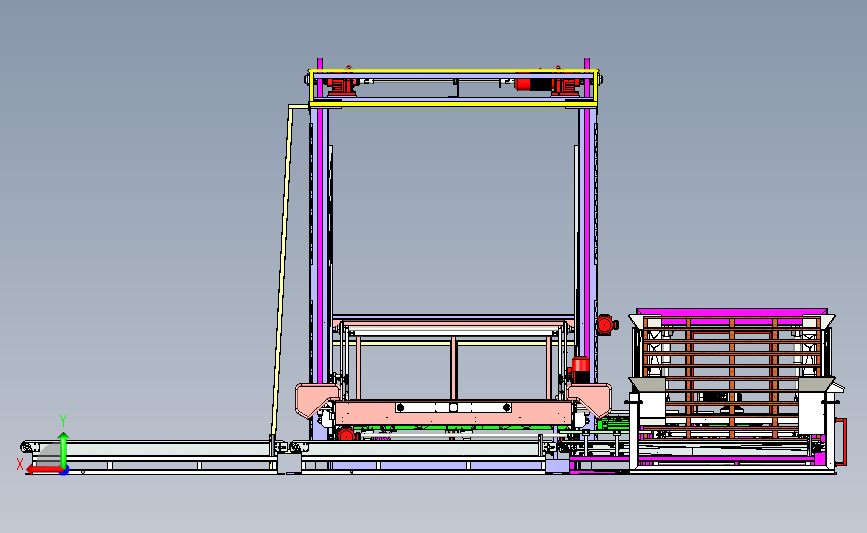Select the red motor at the top-left of the gantry
The image size is (867, 533).
(342, 86)
